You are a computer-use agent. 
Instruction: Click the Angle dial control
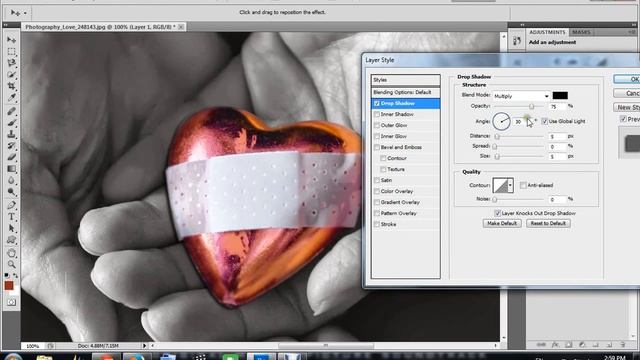(501, 121)
